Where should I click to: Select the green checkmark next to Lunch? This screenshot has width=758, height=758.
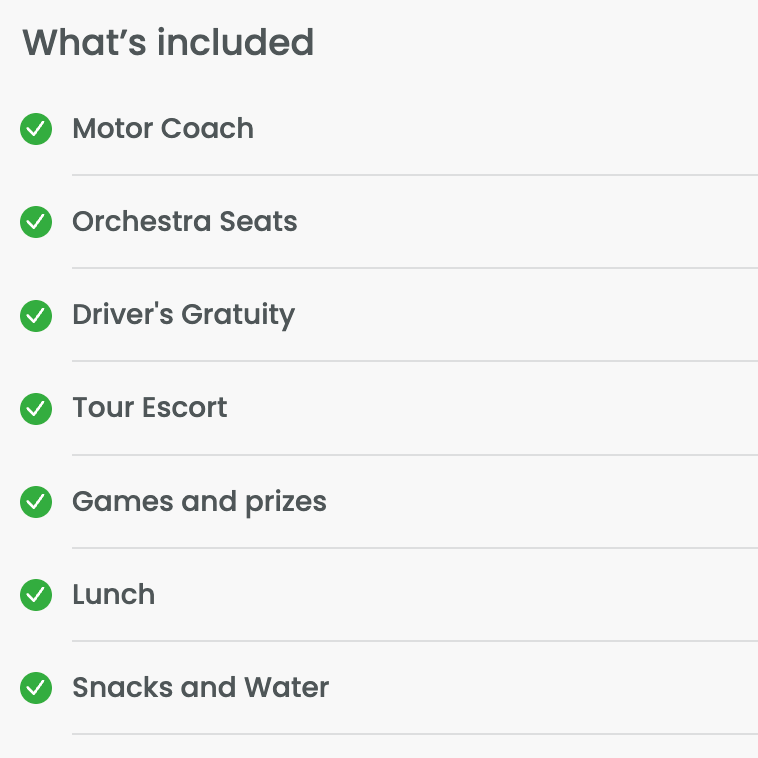tap(36, 595)
